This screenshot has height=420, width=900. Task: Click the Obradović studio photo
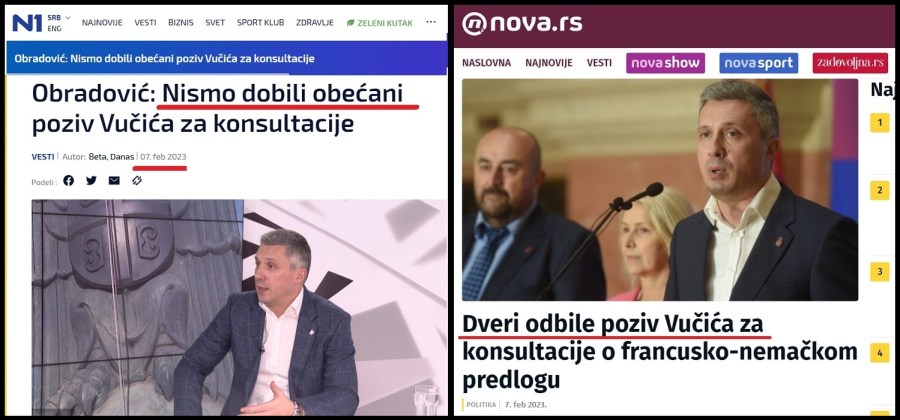coord(239,307)
